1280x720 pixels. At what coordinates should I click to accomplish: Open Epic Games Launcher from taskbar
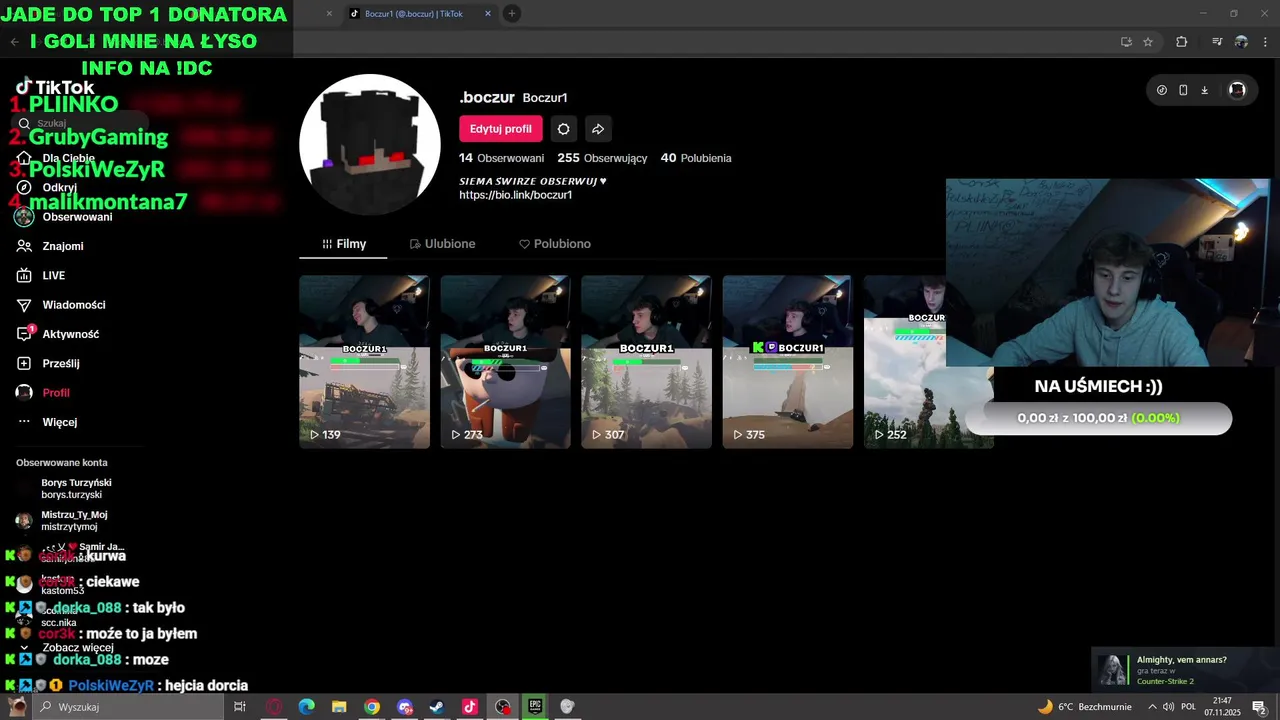pos(535,707)
